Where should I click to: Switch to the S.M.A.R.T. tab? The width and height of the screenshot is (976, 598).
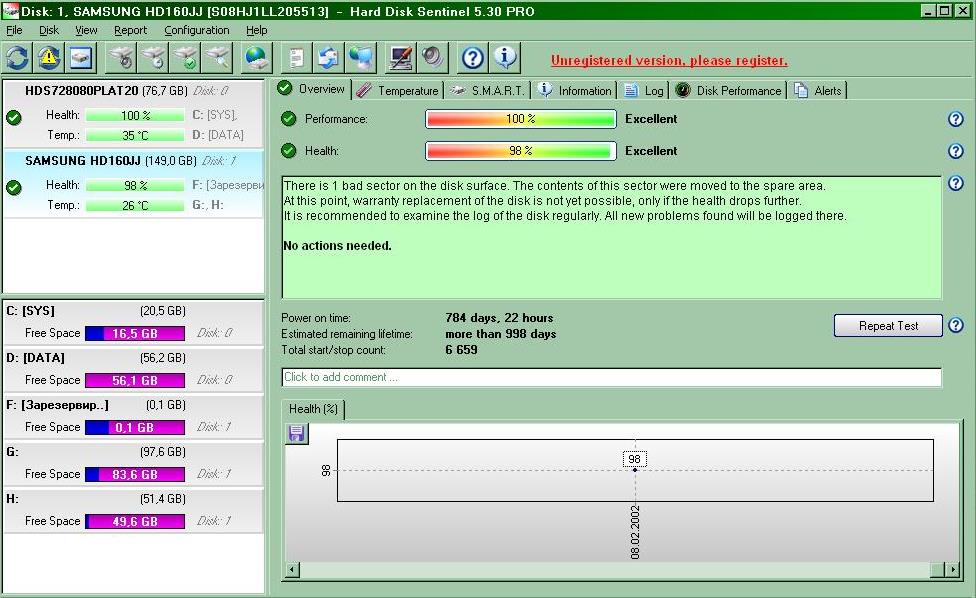[488, 91]
